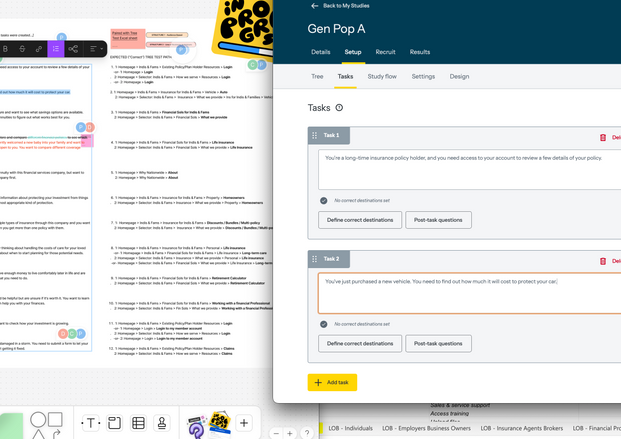Open LOB - Insurance Agents Brokers sheet tab

522,428
